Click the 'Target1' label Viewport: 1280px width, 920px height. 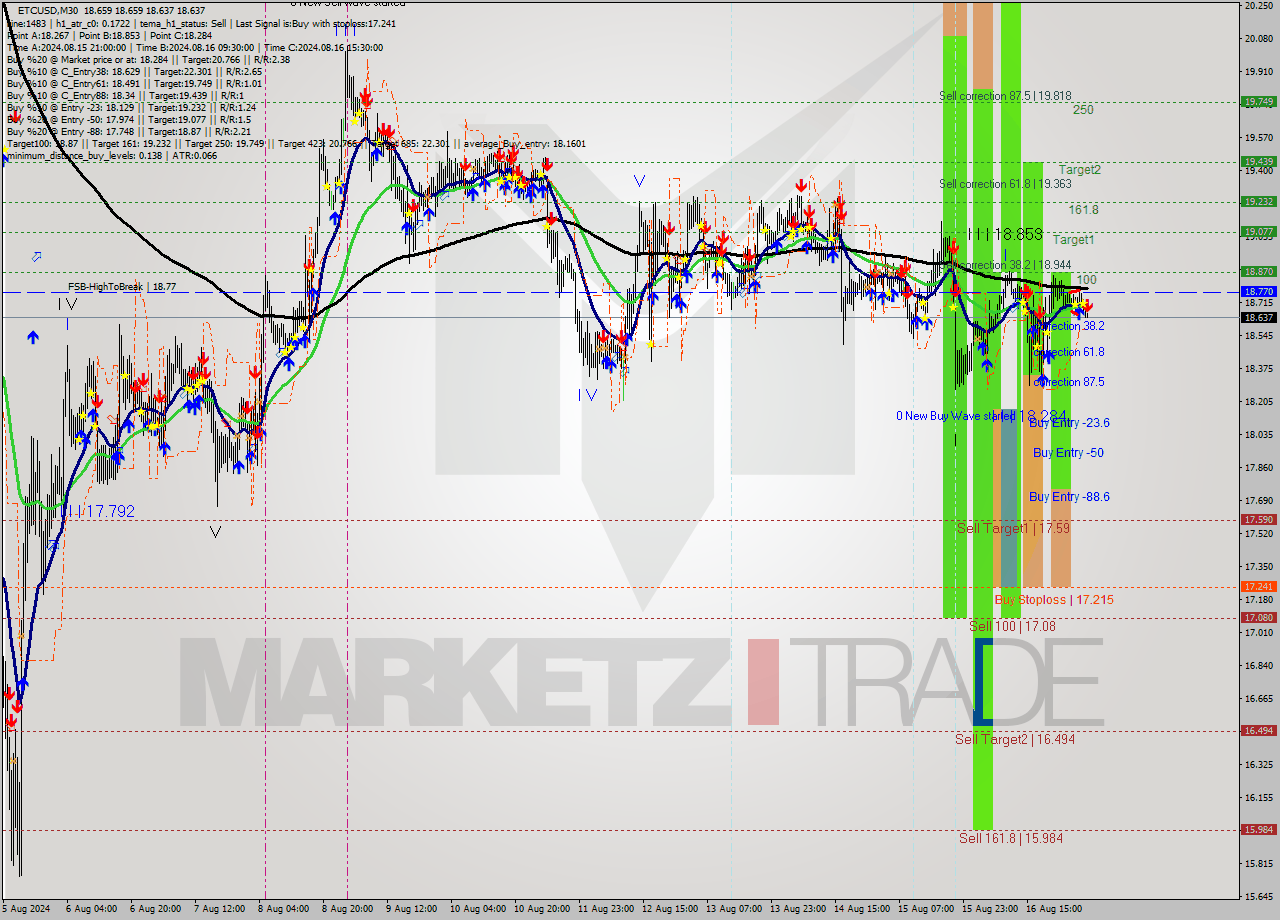pos(1073,240)
